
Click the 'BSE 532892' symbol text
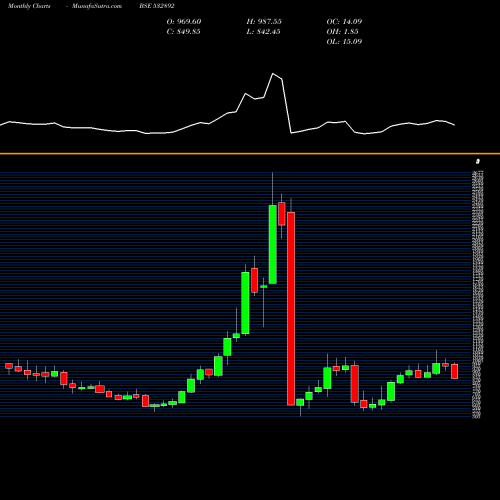(x=157, y=6)
